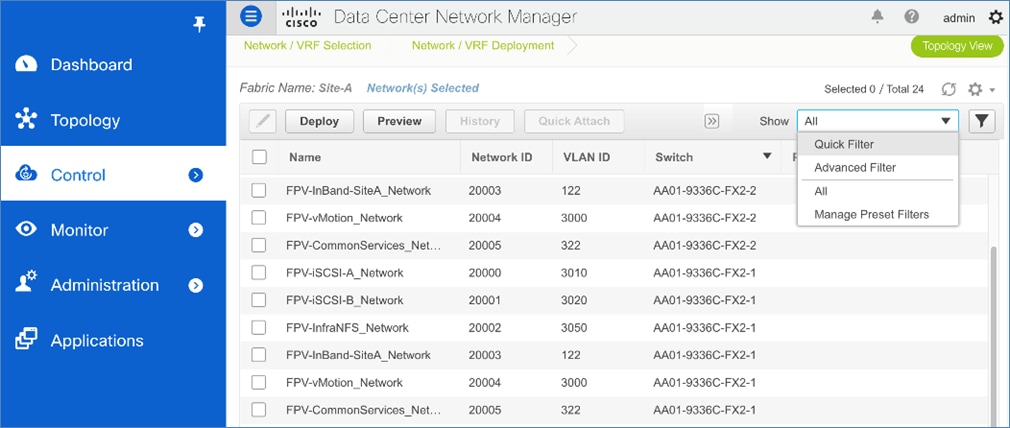Click the Applications windows icon

tap(26, 339)
